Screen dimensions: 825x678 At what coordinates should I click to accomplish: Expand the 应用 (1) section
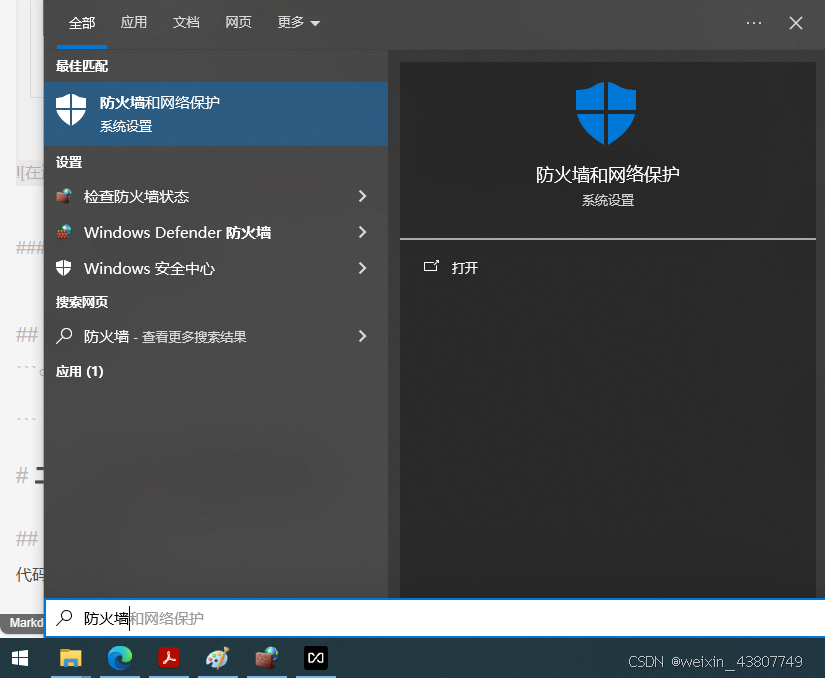pos(79,371)
